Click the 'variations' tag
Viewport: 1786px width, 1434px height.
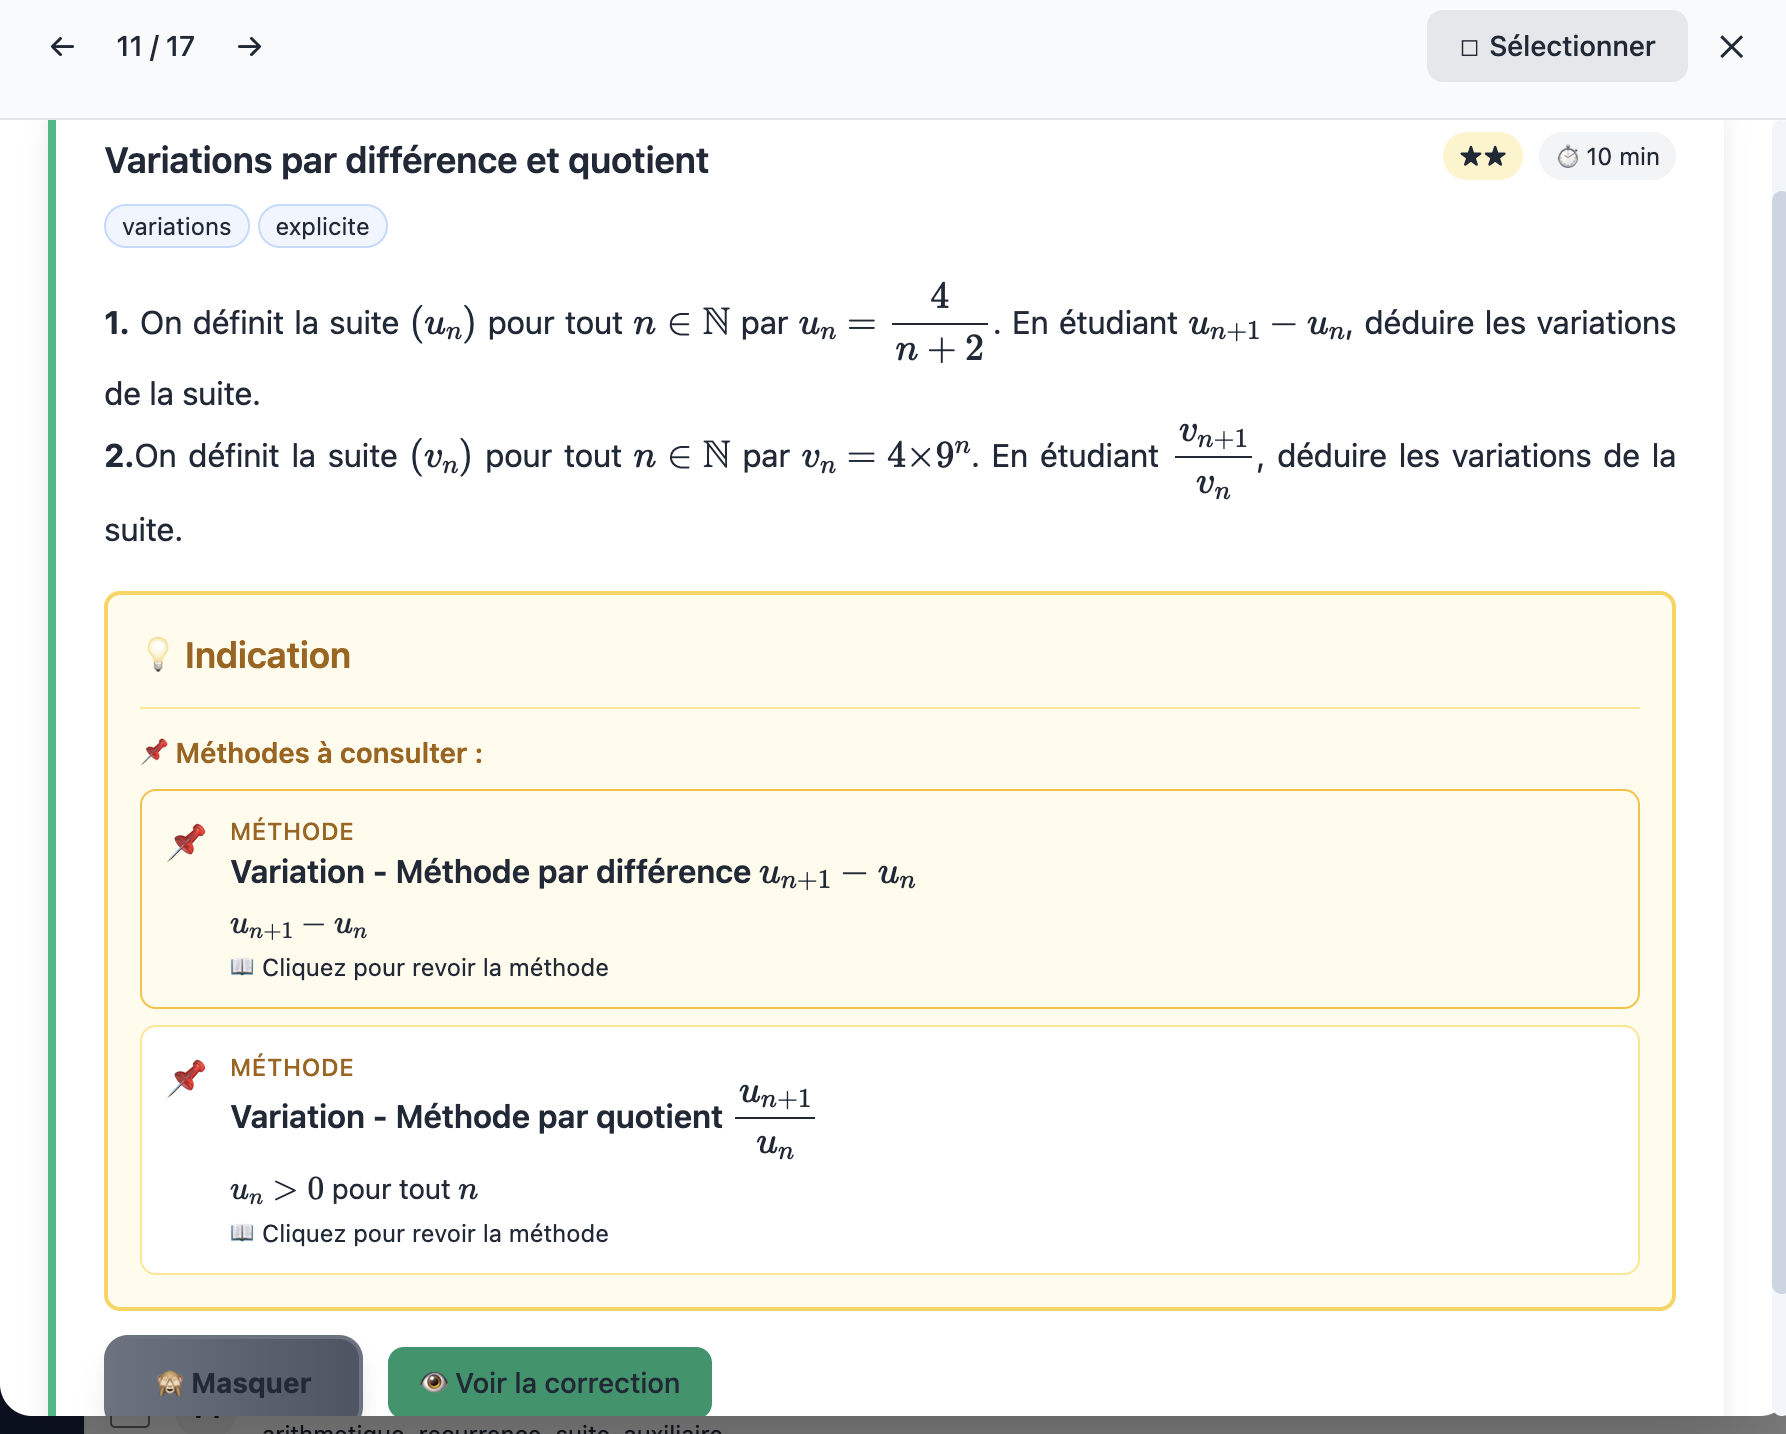(x=176, y=227)
